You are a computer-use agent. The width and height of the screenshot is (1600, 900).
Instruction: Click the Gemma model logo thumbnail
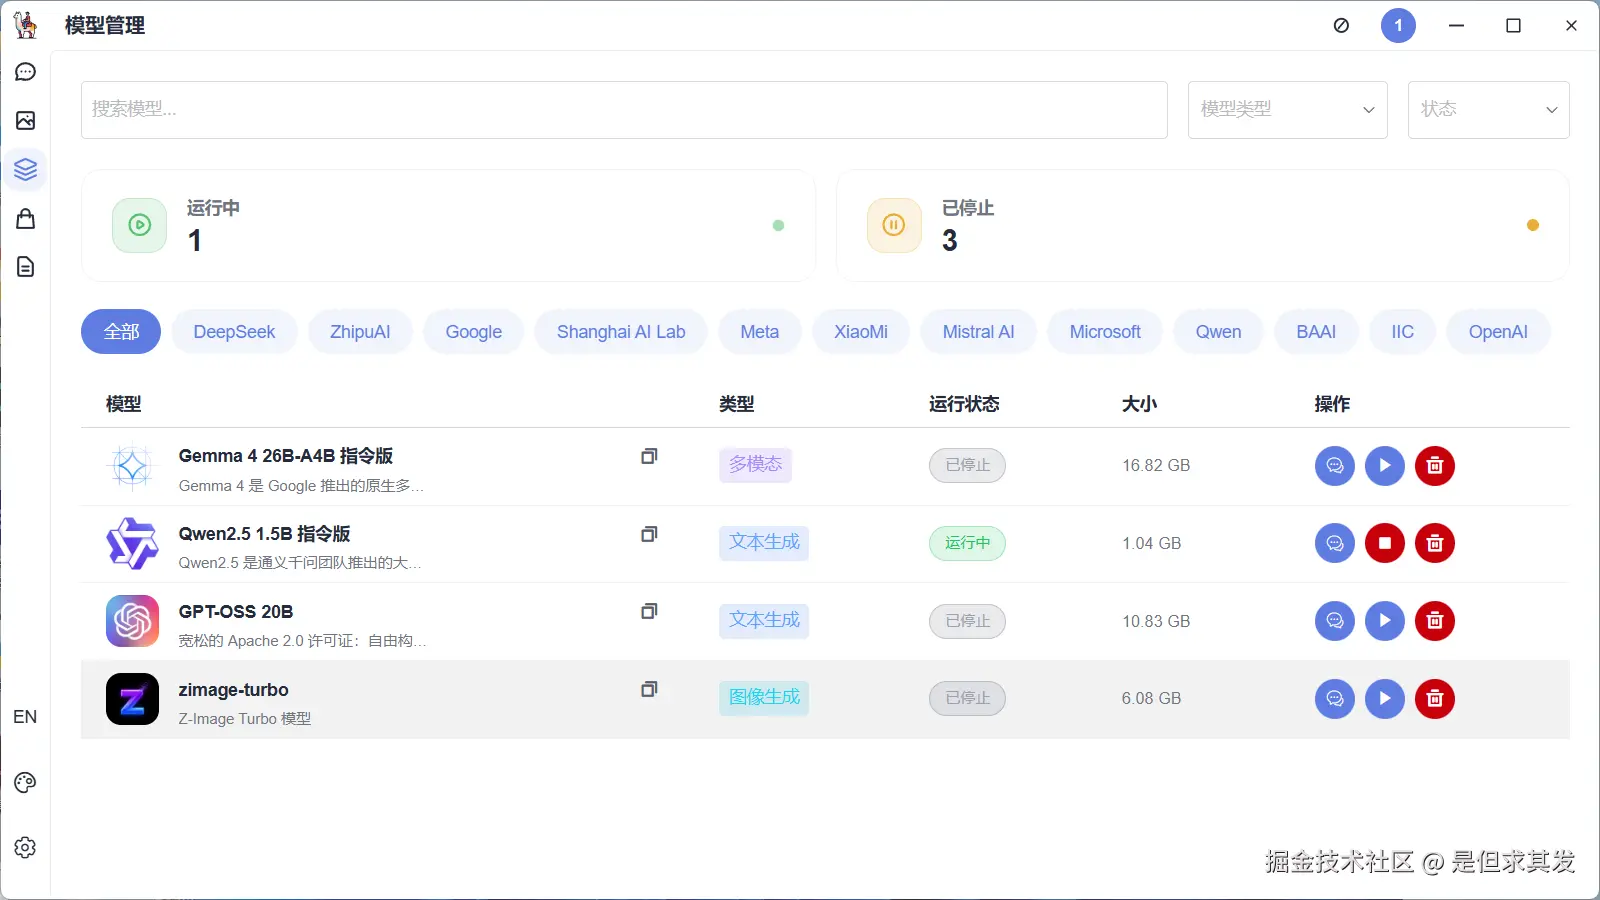pos(132,466)
